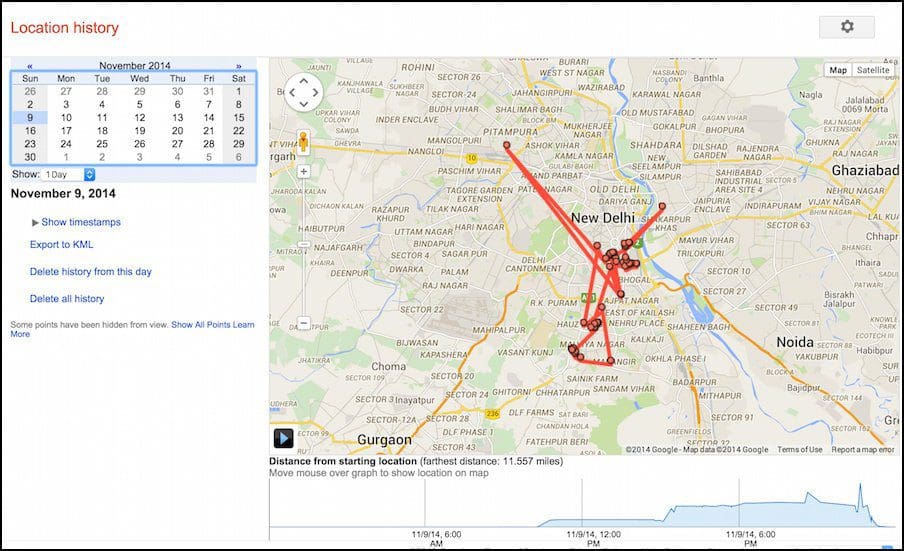Image resolution: width=904 pixels, height=551 pixels.
Task: Select November 10 in calendar
Action: (66, 118)
